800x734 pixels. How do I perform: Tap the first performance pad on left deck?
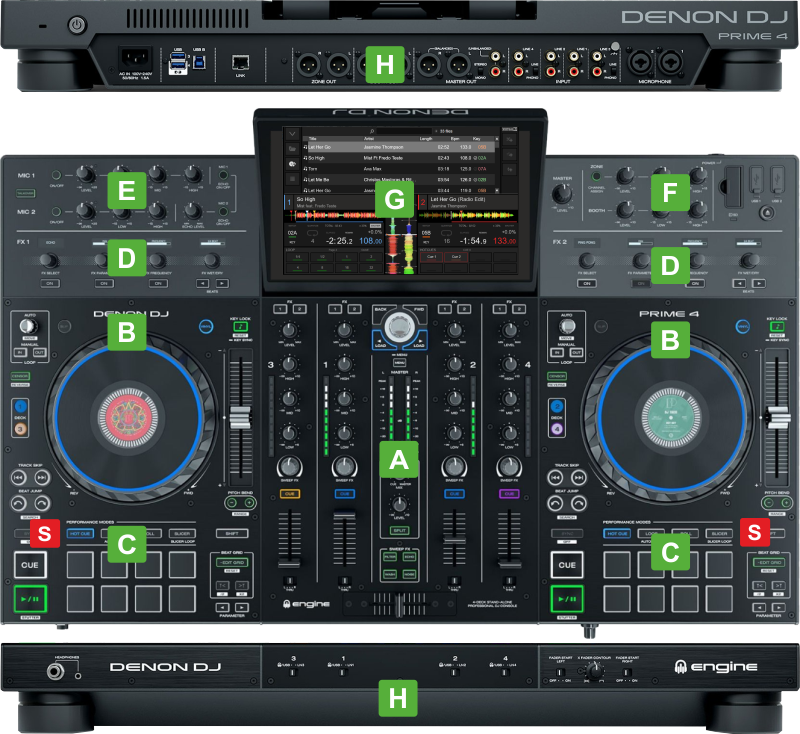click(x=80, y=565)
